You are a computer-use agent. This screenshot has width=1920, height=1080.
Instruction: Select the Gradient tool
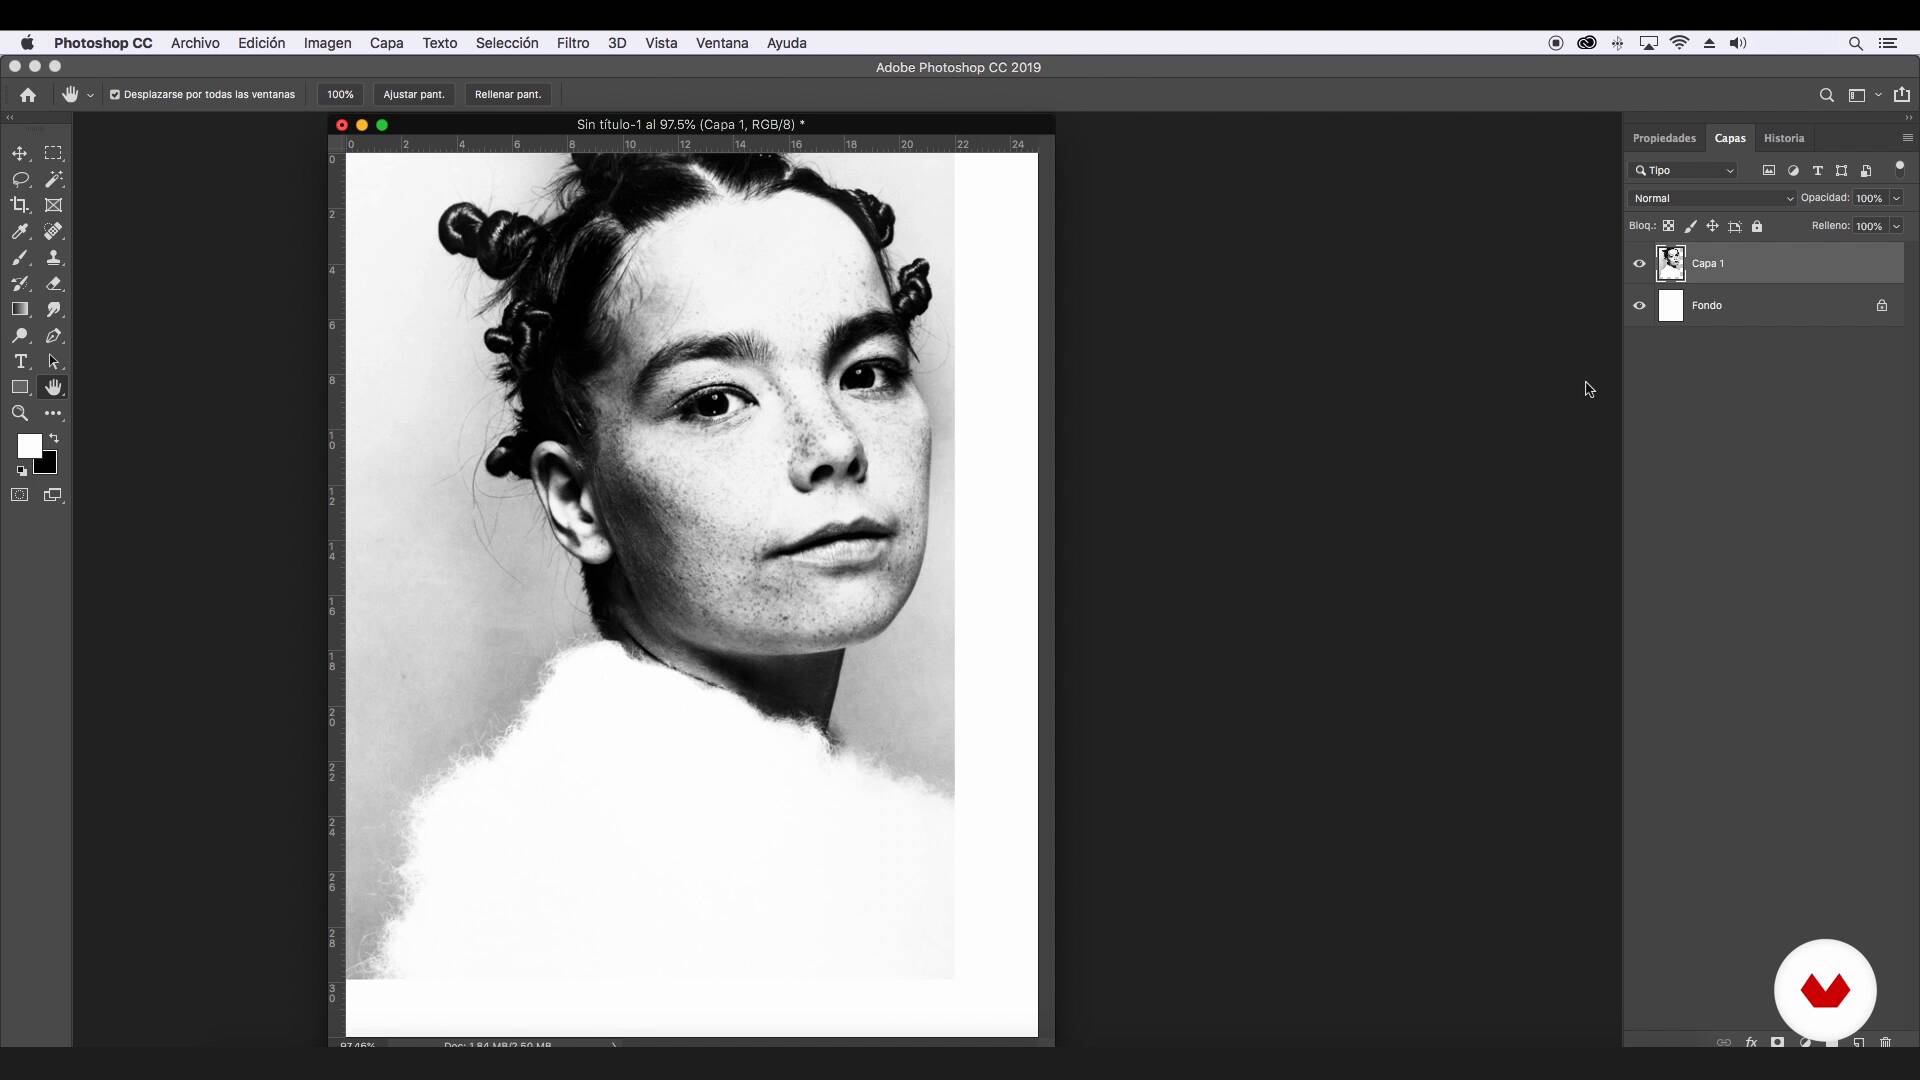20,309
